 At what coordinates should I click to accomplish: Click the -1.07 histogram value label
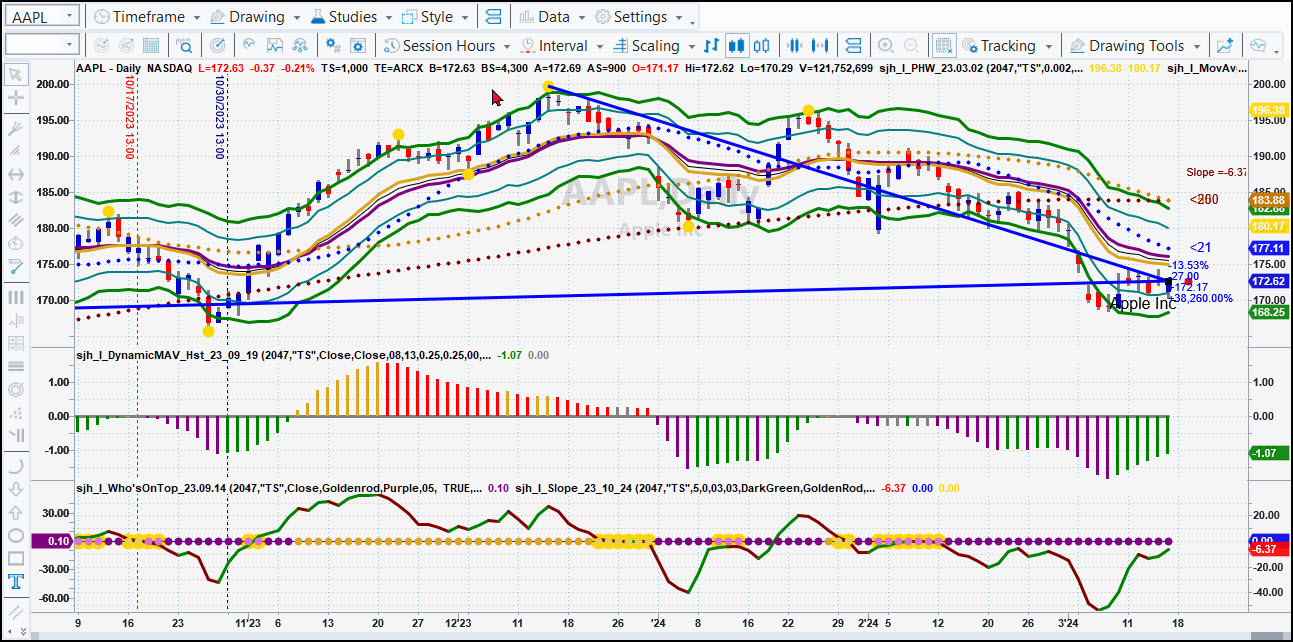point(1268,453)
